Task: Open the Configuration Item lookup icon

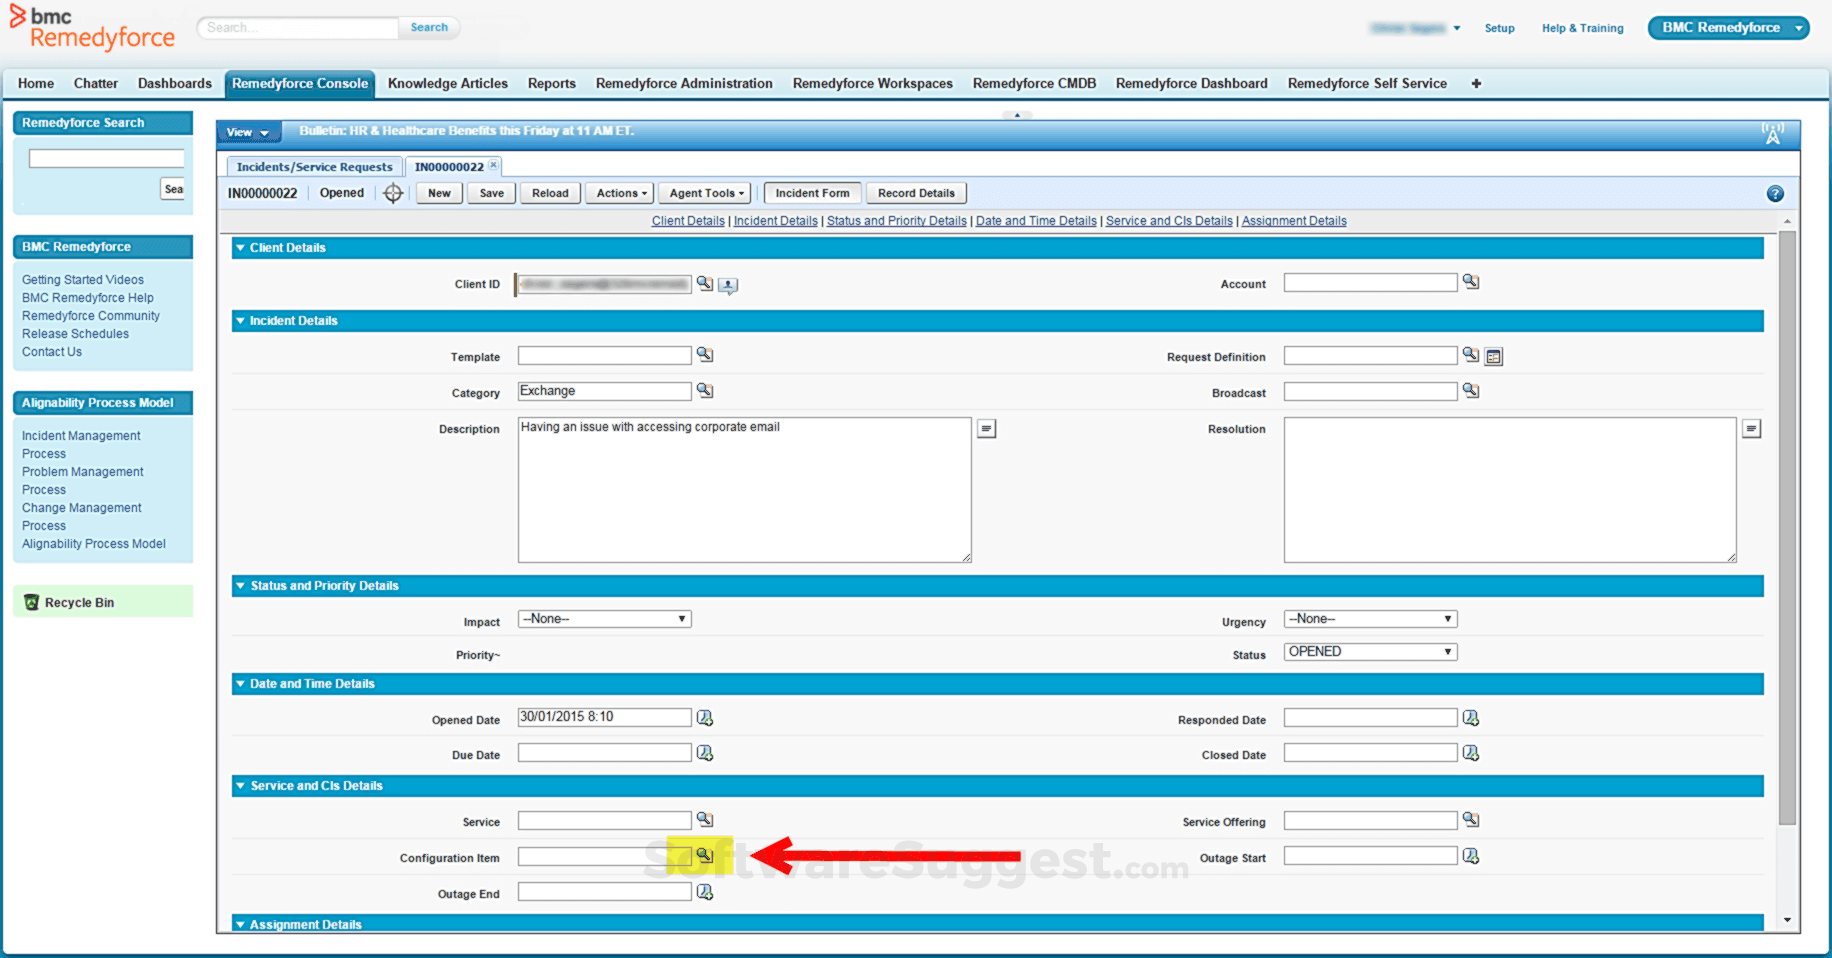Action: click(x=705, y=856)
